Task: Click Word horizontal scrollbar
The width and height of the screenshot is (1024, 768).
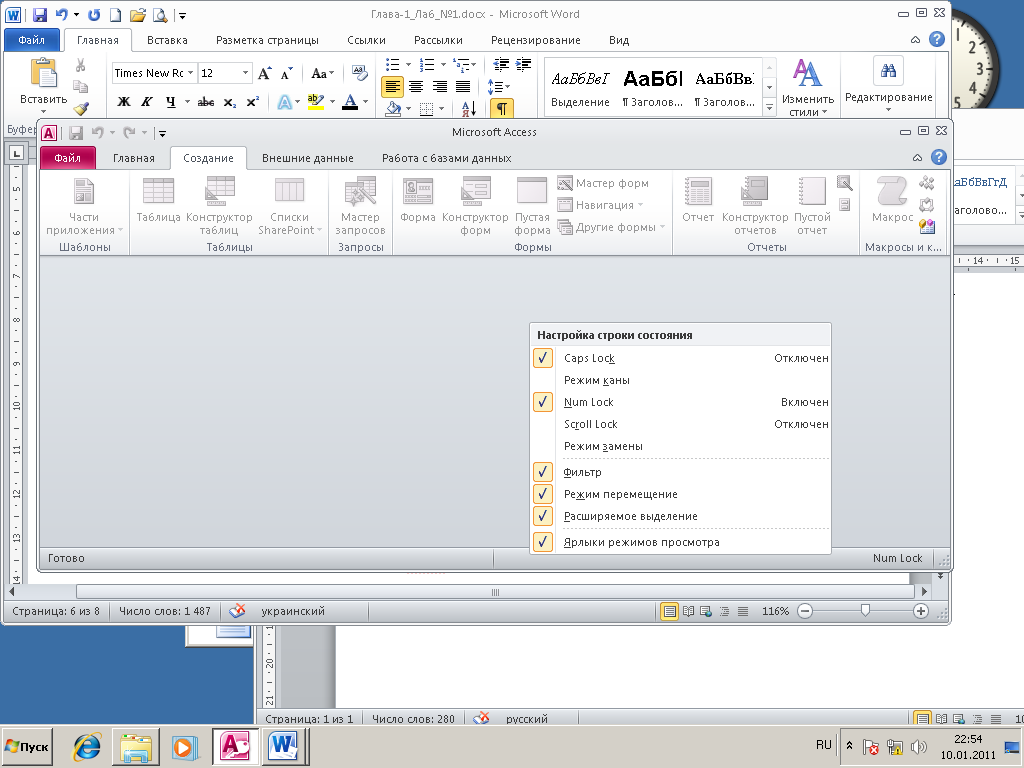Action: (495, 592)
